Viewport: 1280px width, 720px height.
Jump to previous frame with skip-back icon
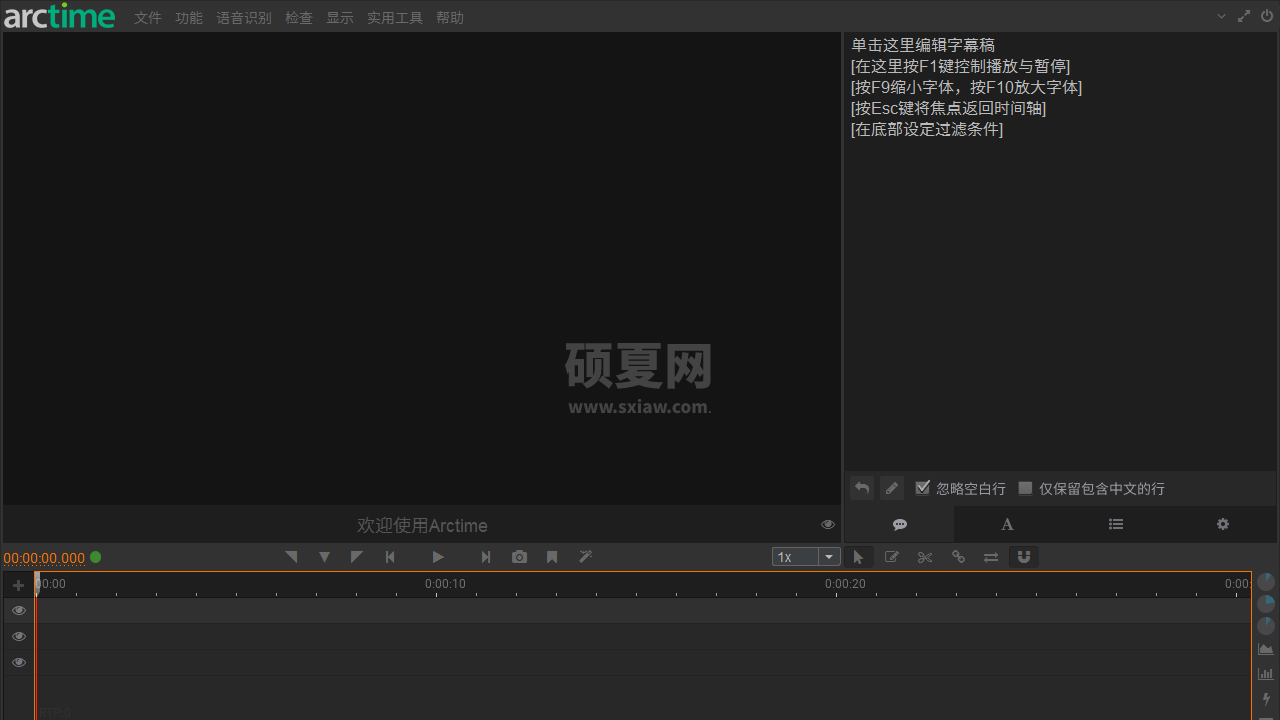point(390,557)
